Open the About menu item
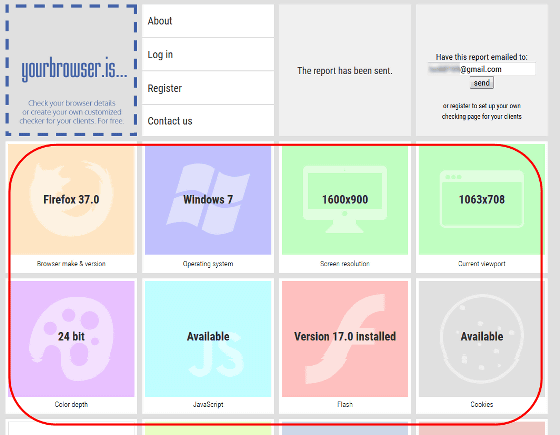This screenshot has height=435, width=560. pyautogui.click(x=208, y=21)
